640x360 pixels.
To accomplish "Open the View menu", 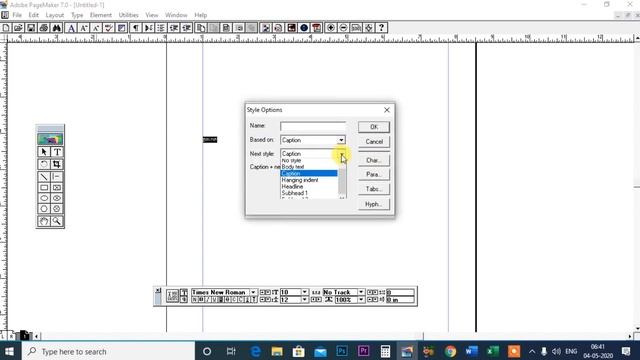I will [151, 15].
